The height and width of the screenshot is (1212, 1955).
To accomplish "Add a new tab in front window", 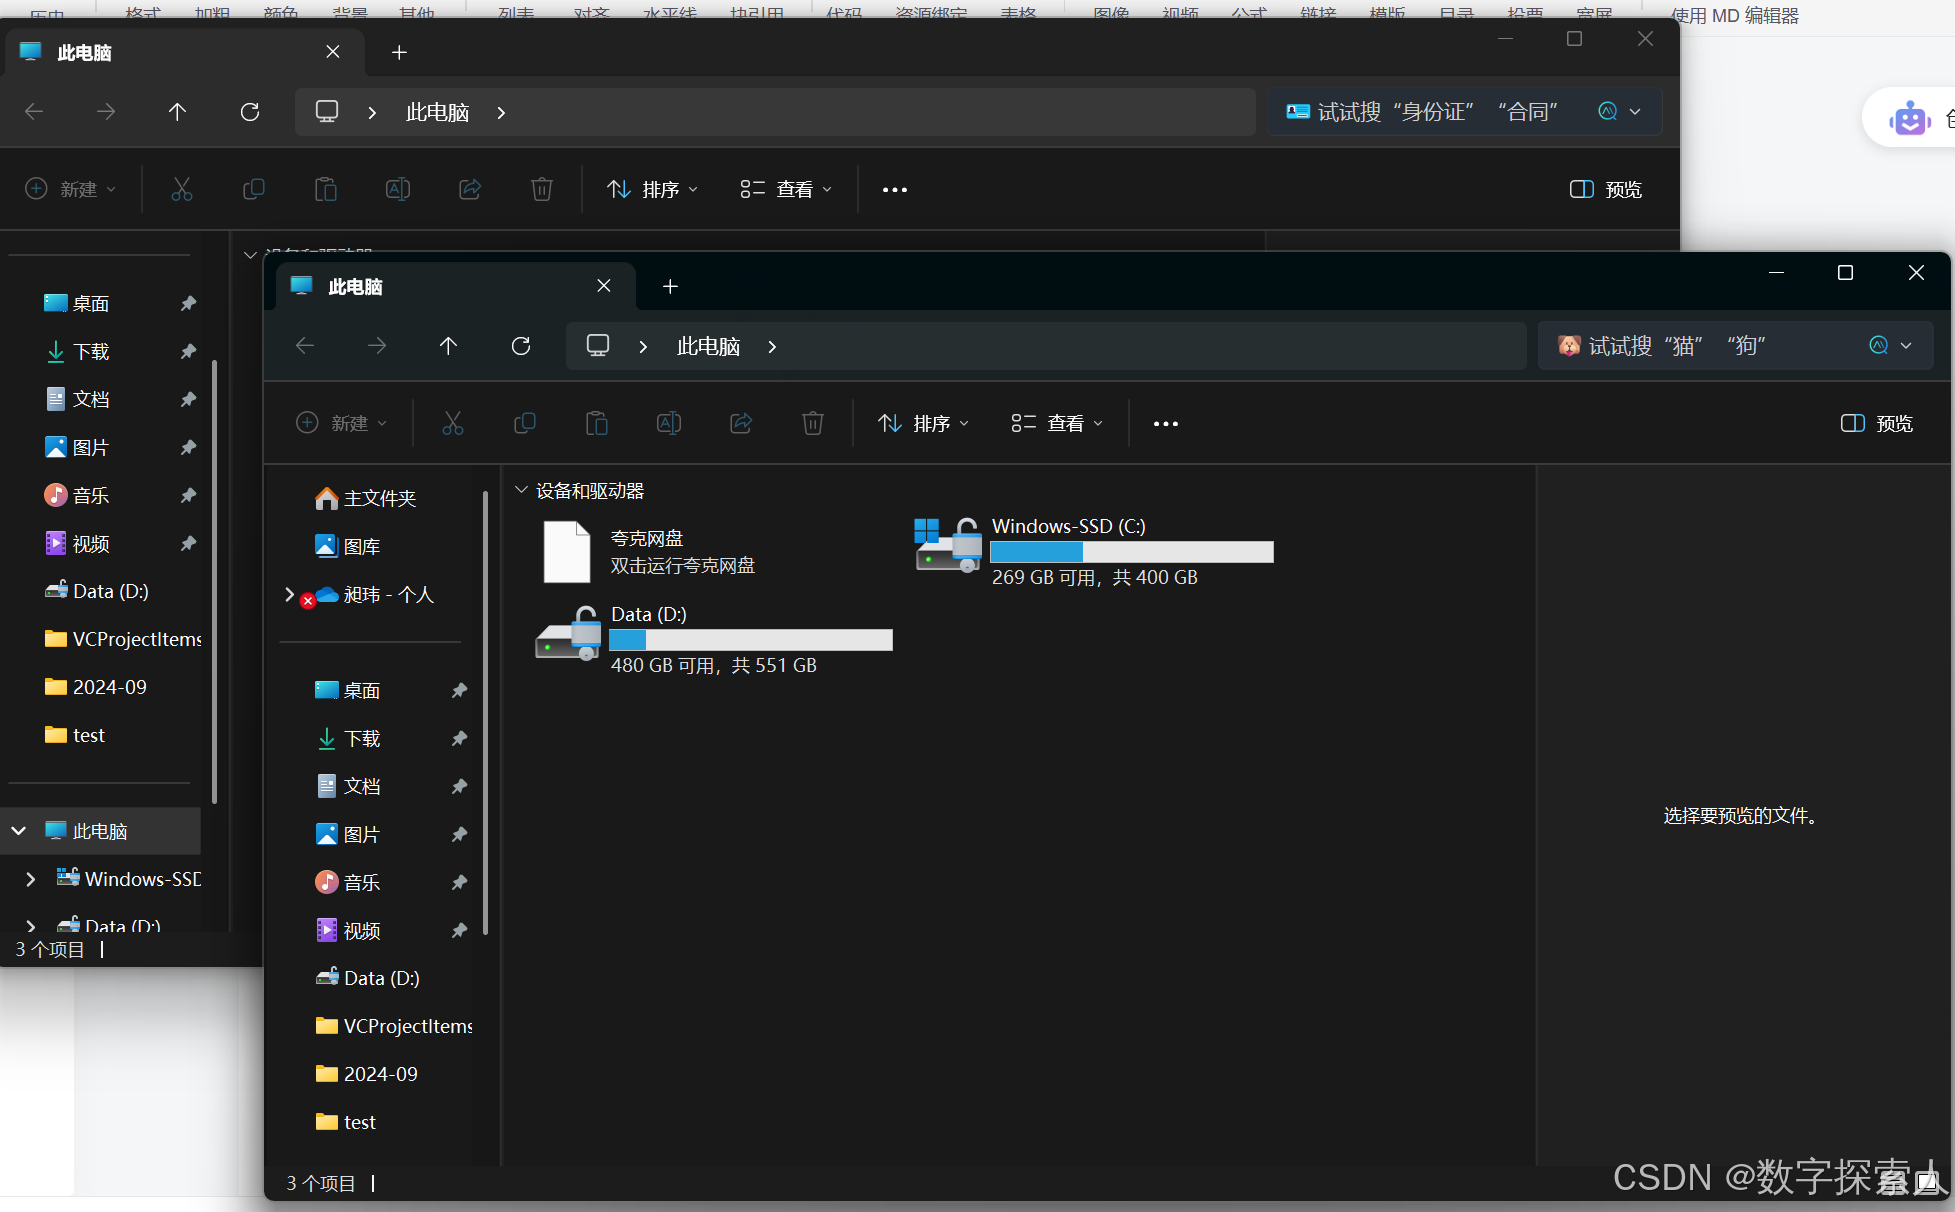I will [670, 287].
